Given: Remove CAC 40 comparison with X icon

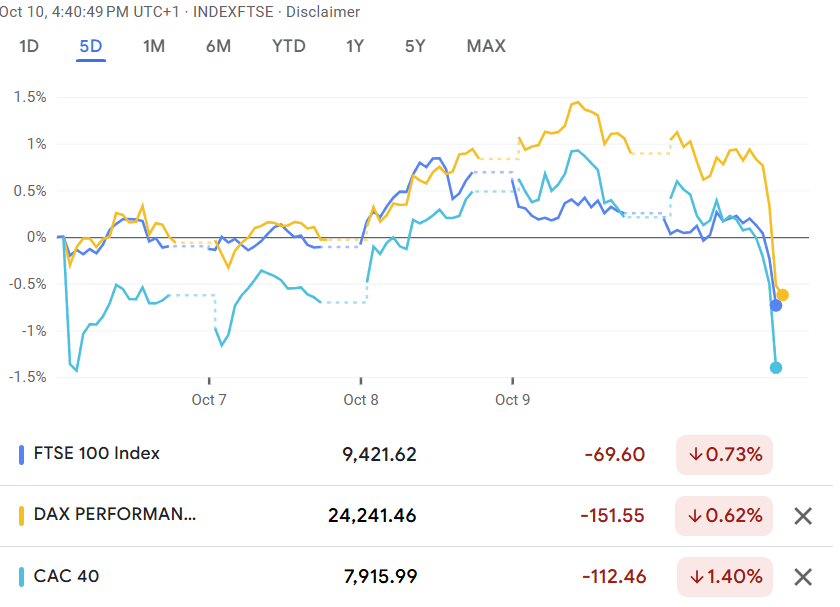Looking at the screenshot, I should [802, 576].
